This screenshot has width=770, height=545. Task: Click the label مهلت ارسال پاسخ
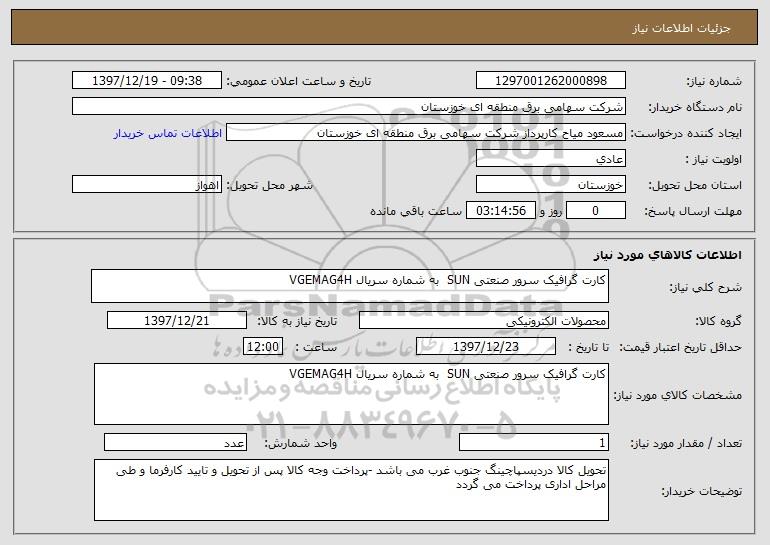click(693, 211)
